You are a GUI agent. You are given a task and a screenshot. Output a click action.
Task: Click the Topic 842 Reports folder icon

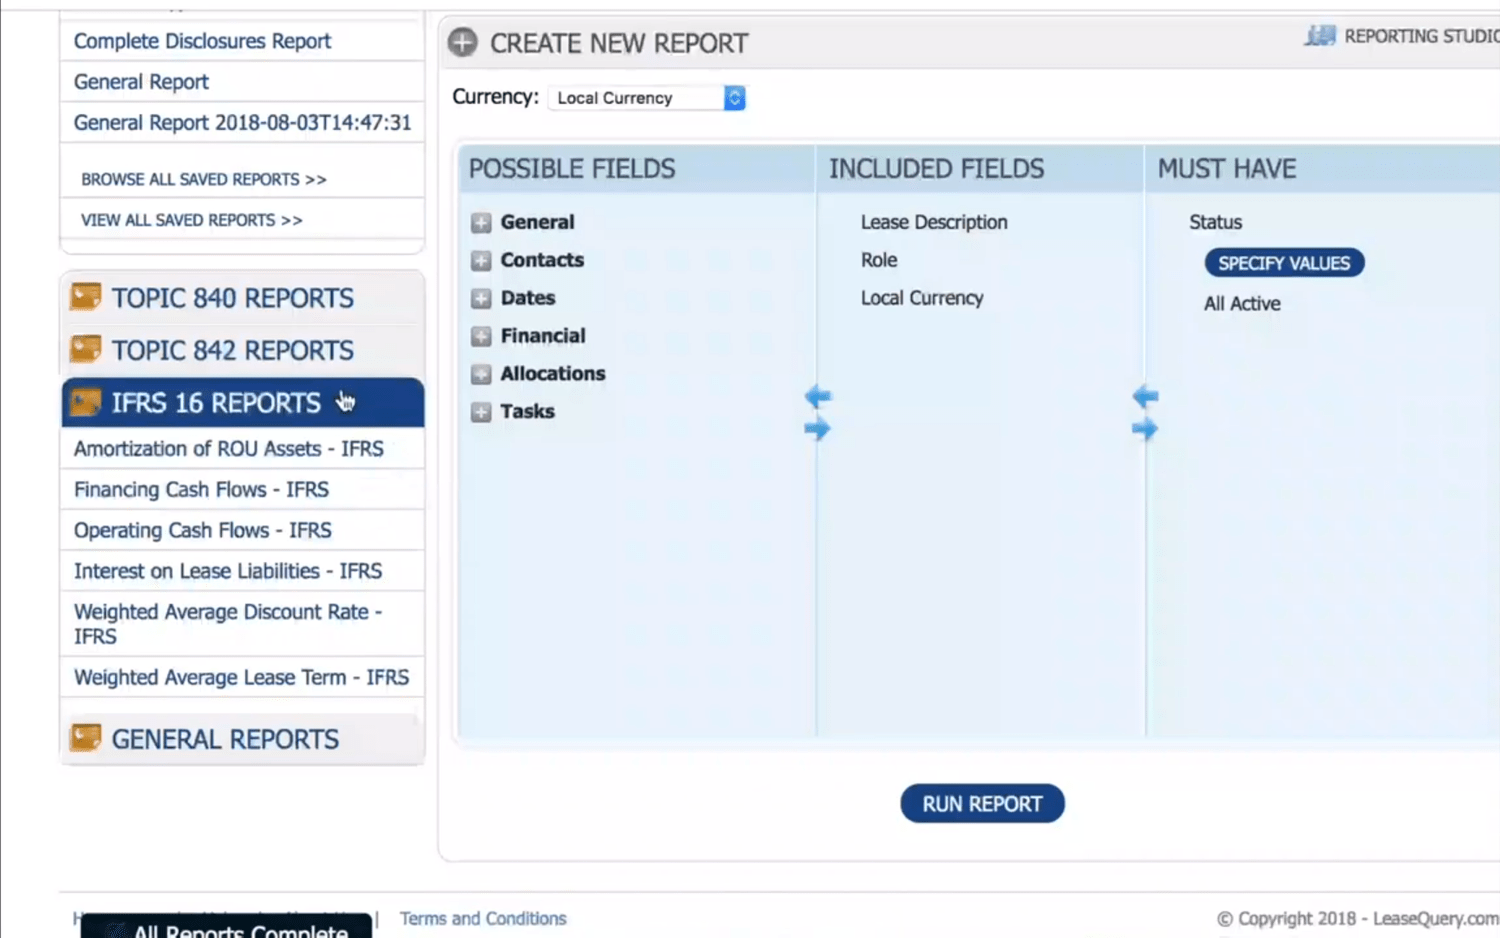click(x=86, y=349)
